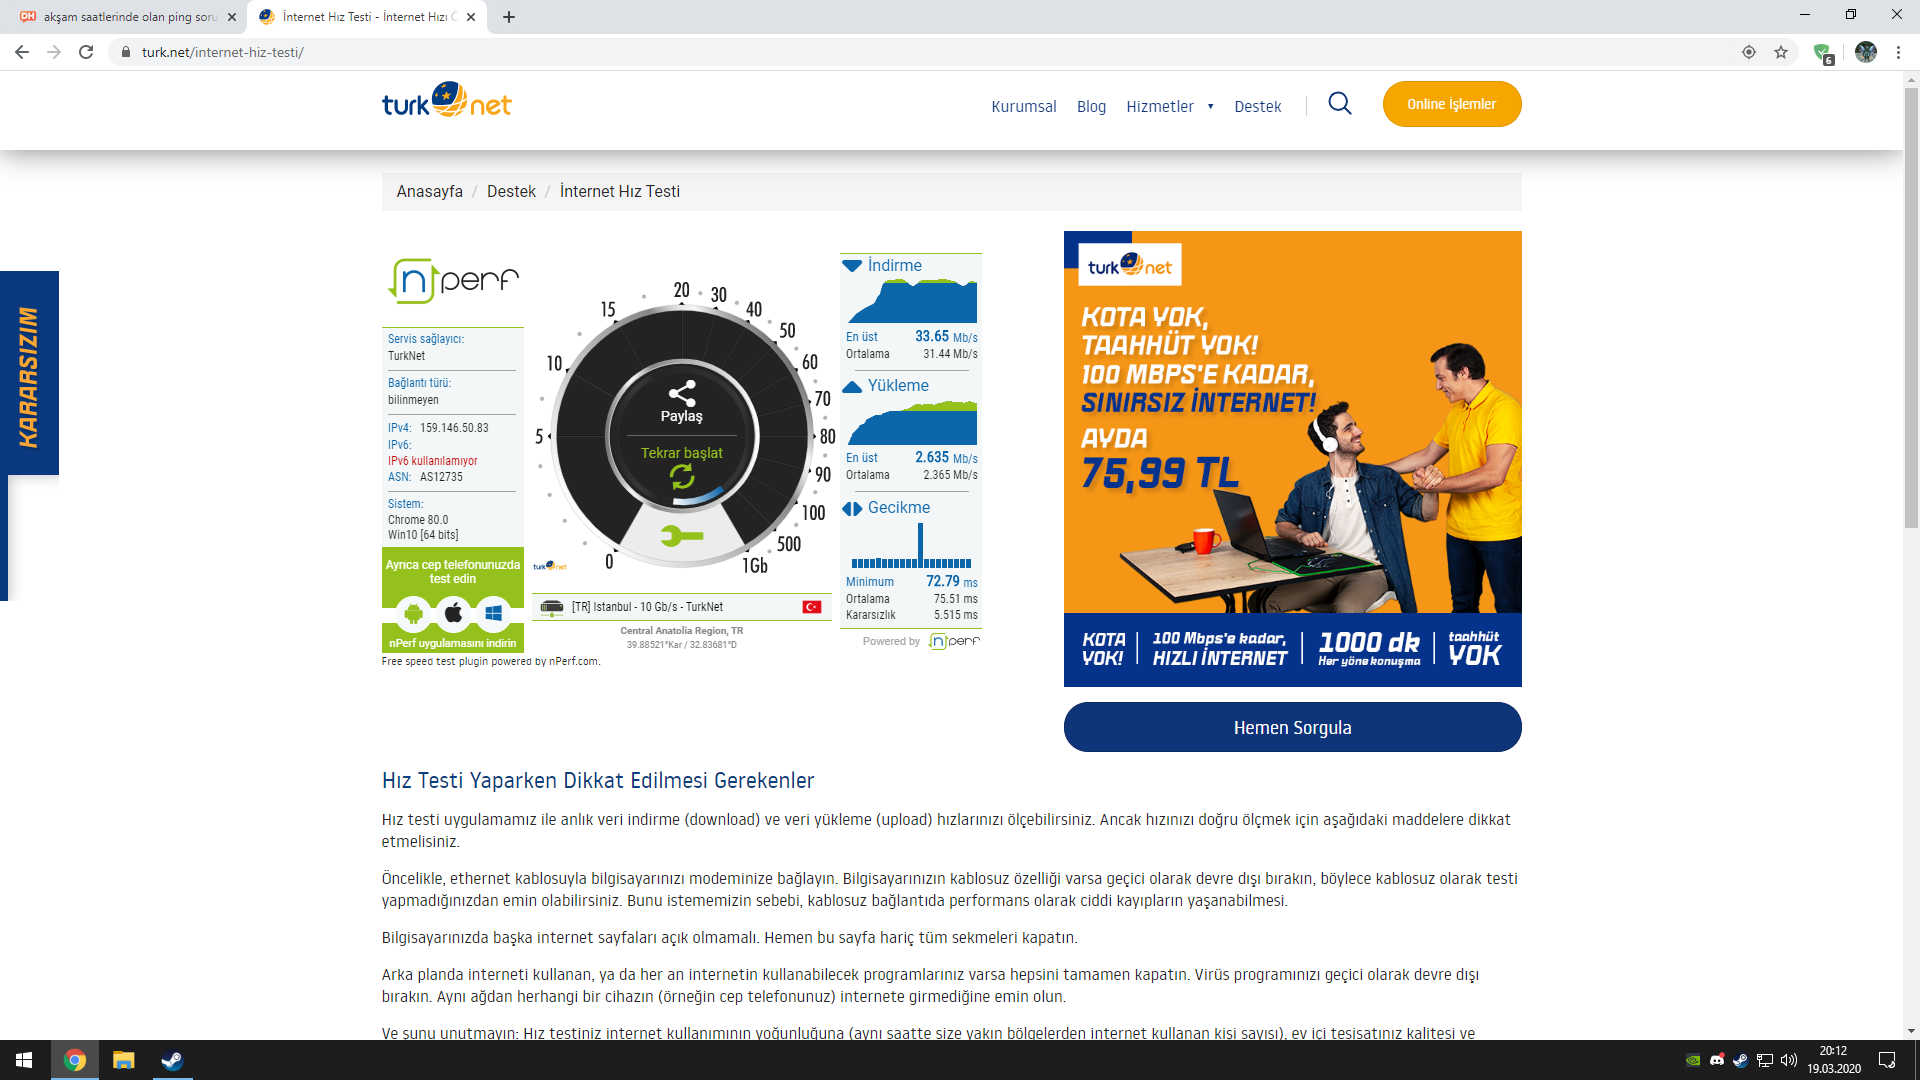Select the İnternet Hız Testi tab
This screenshot has height=1080, width=1920.
[366, 17]
